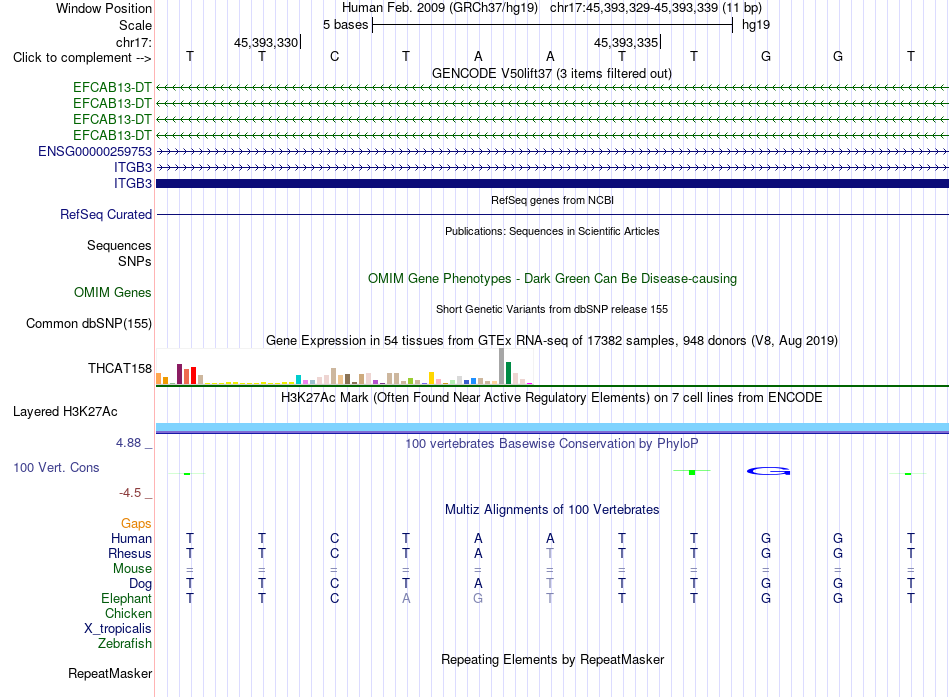Screen dimensions: 950x697
Task: Open the H3K27Ac Mark ENCODE title
Action: click(x=552, y=398)
